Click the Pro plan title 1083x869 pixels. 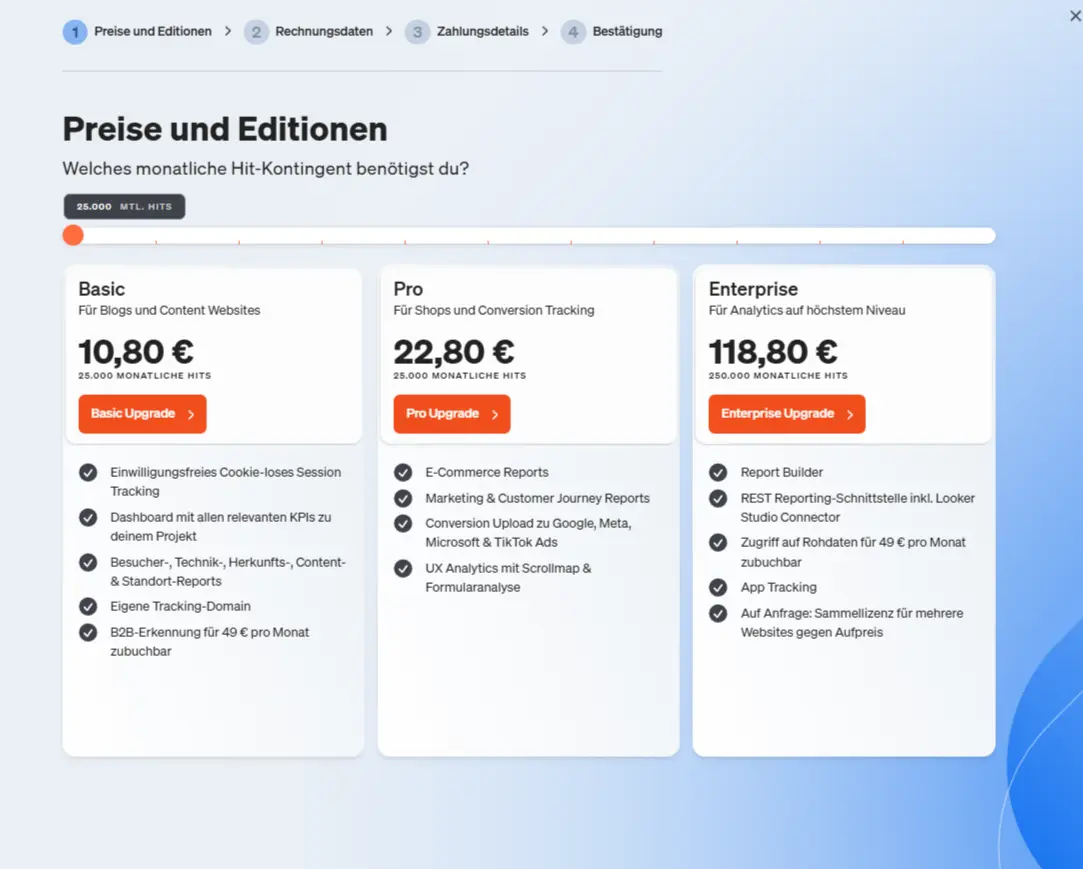pyautogui.click(x=408, y=289)
